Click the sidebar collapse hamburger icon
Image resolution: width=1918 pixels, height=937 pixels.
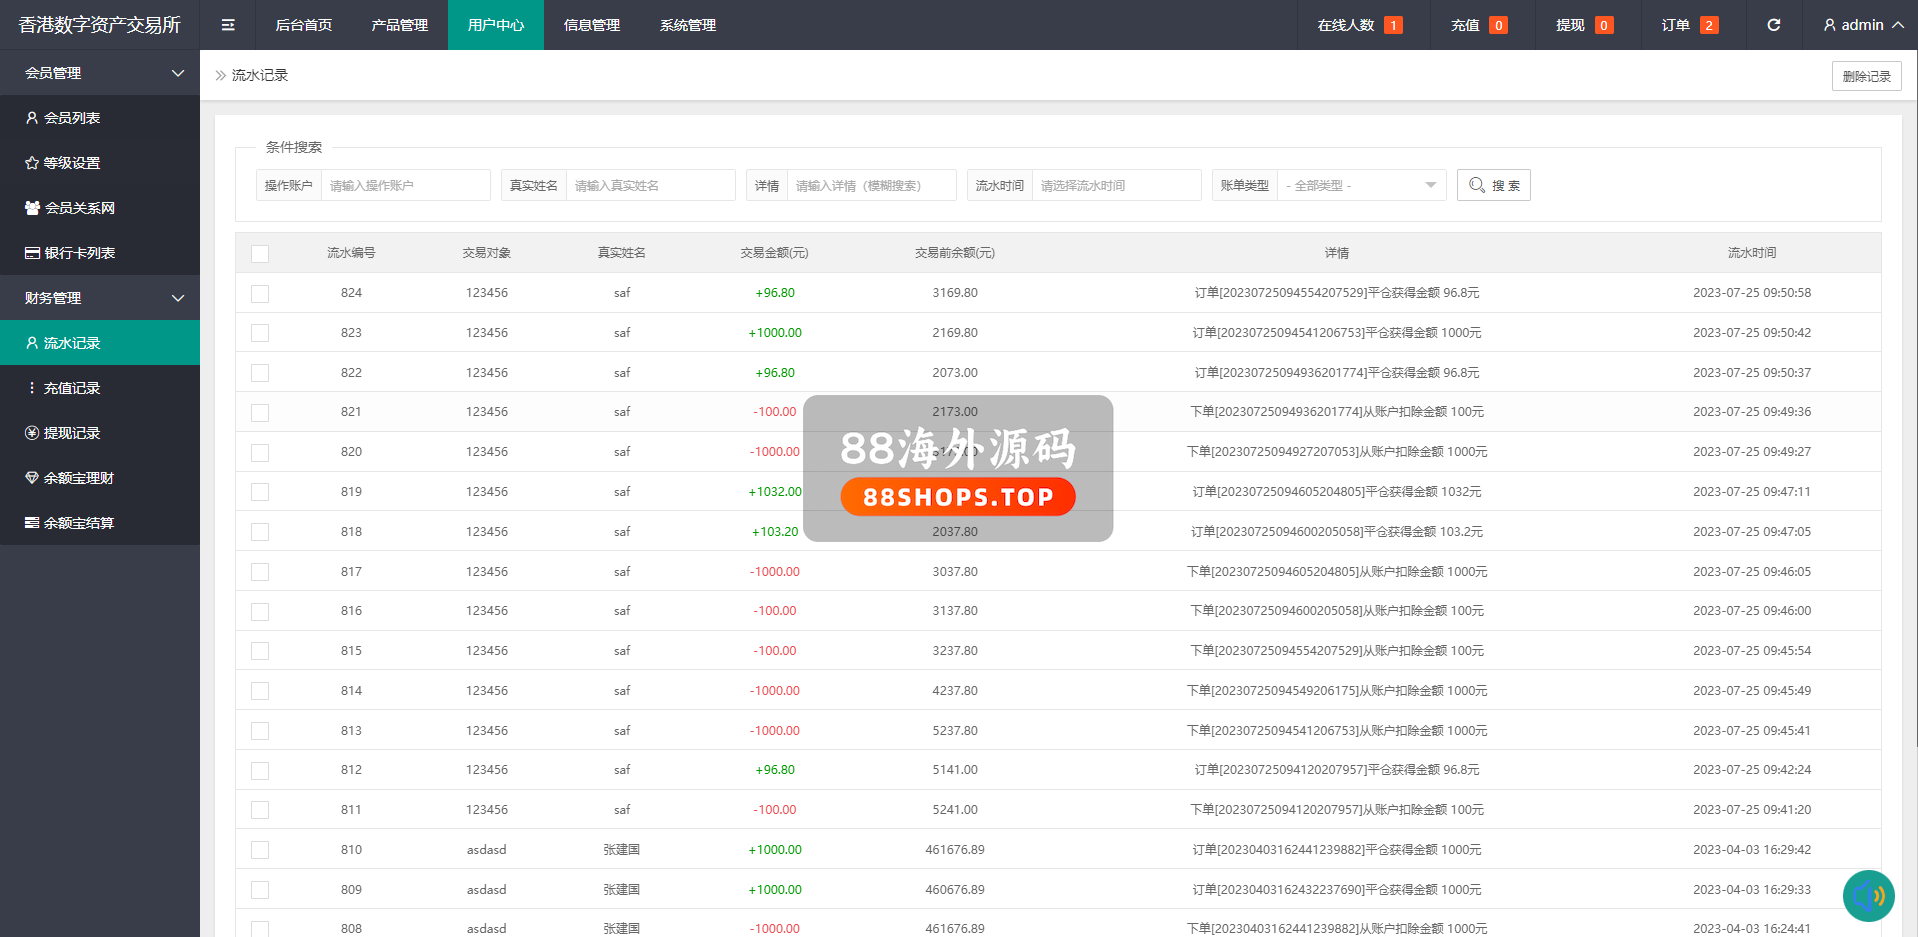point(228,25)
